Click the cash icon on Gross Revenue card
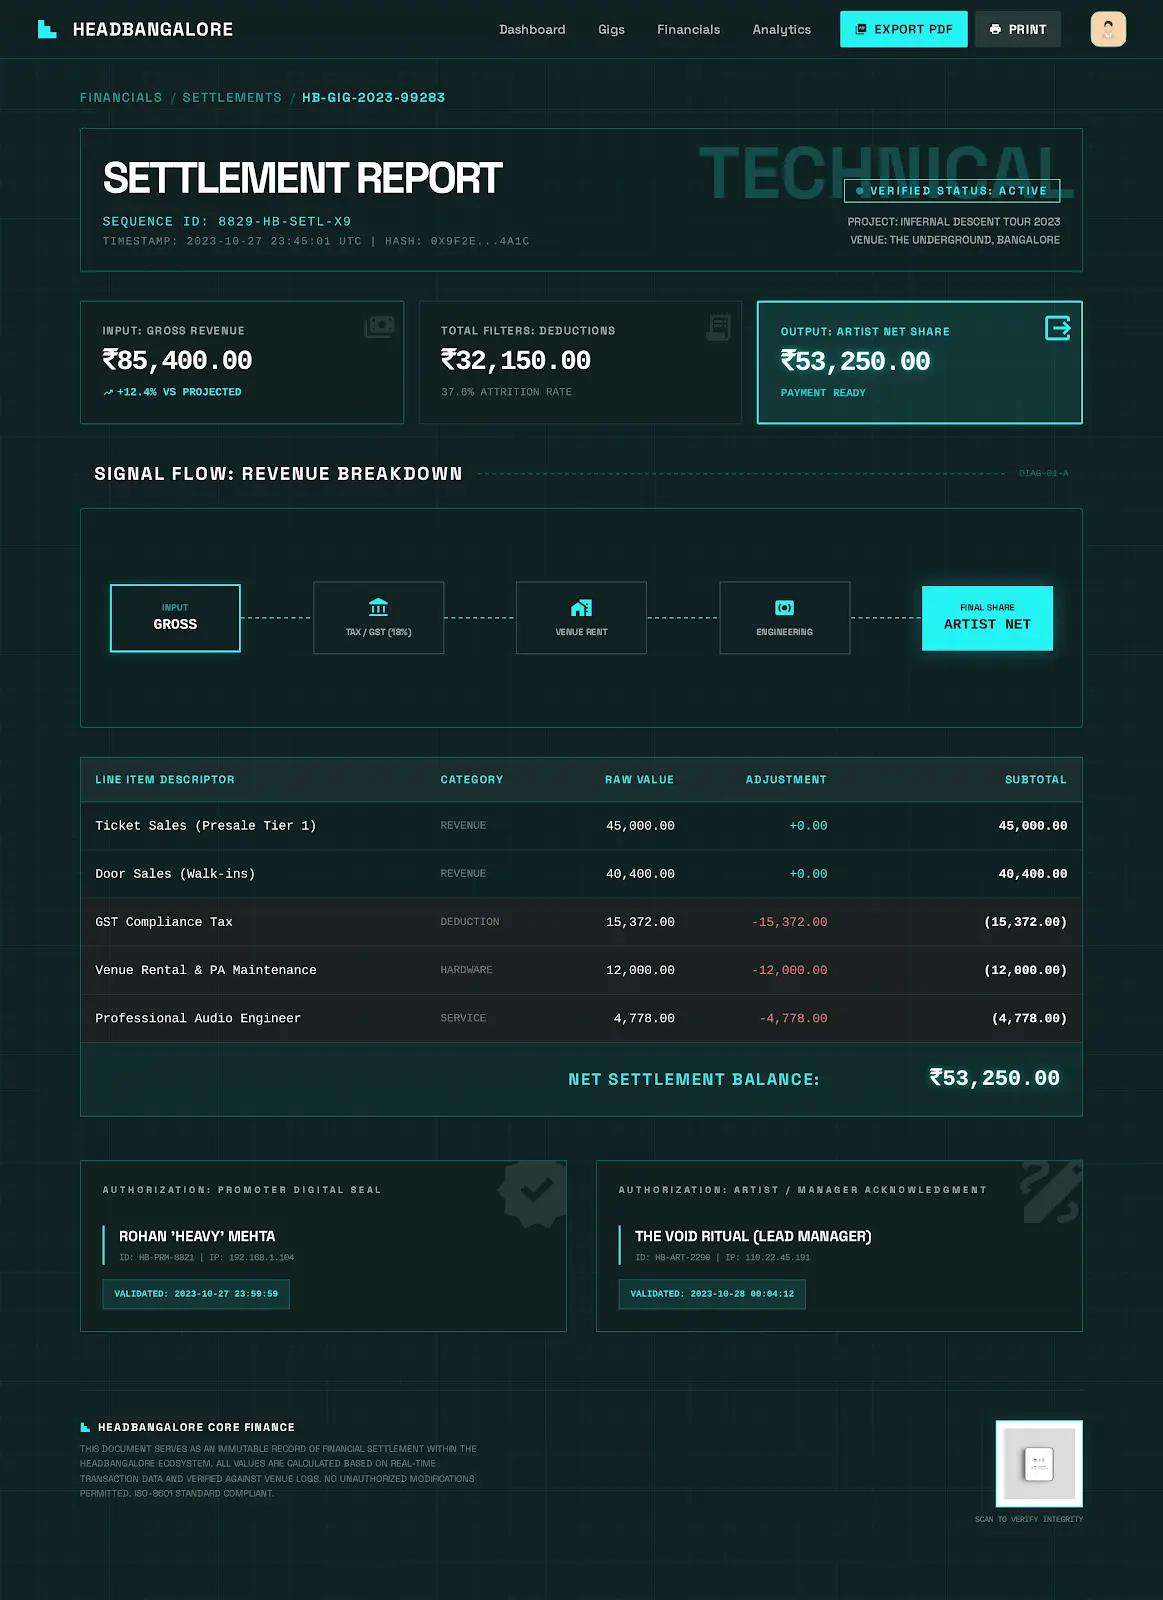The width and height of the screenshot is (1163, 1600). click(x=379, y=326)
